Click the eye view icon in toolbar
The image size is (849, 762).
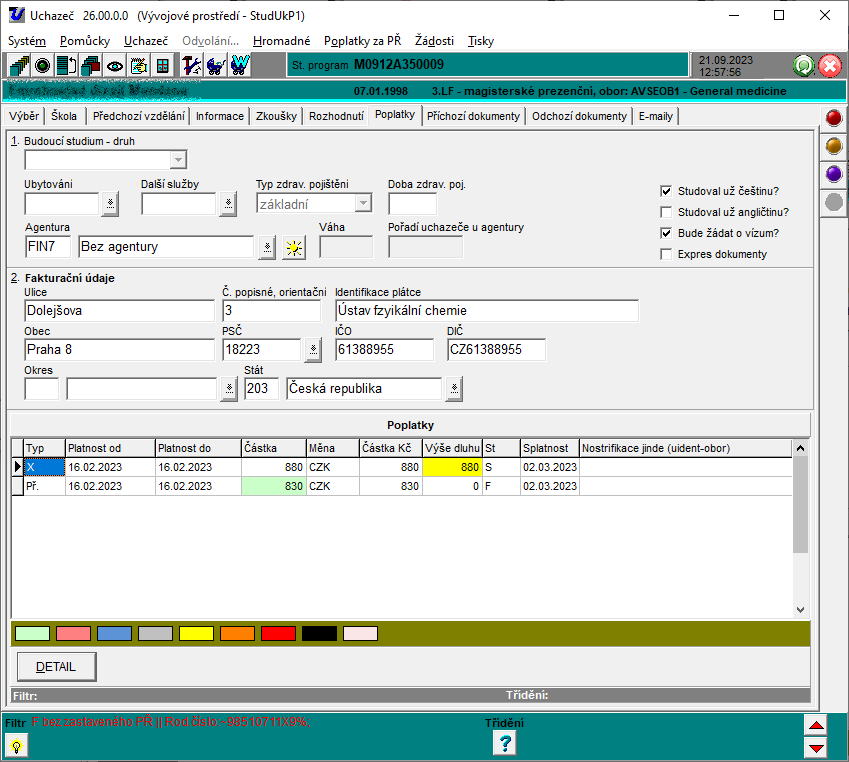point(115,66)
